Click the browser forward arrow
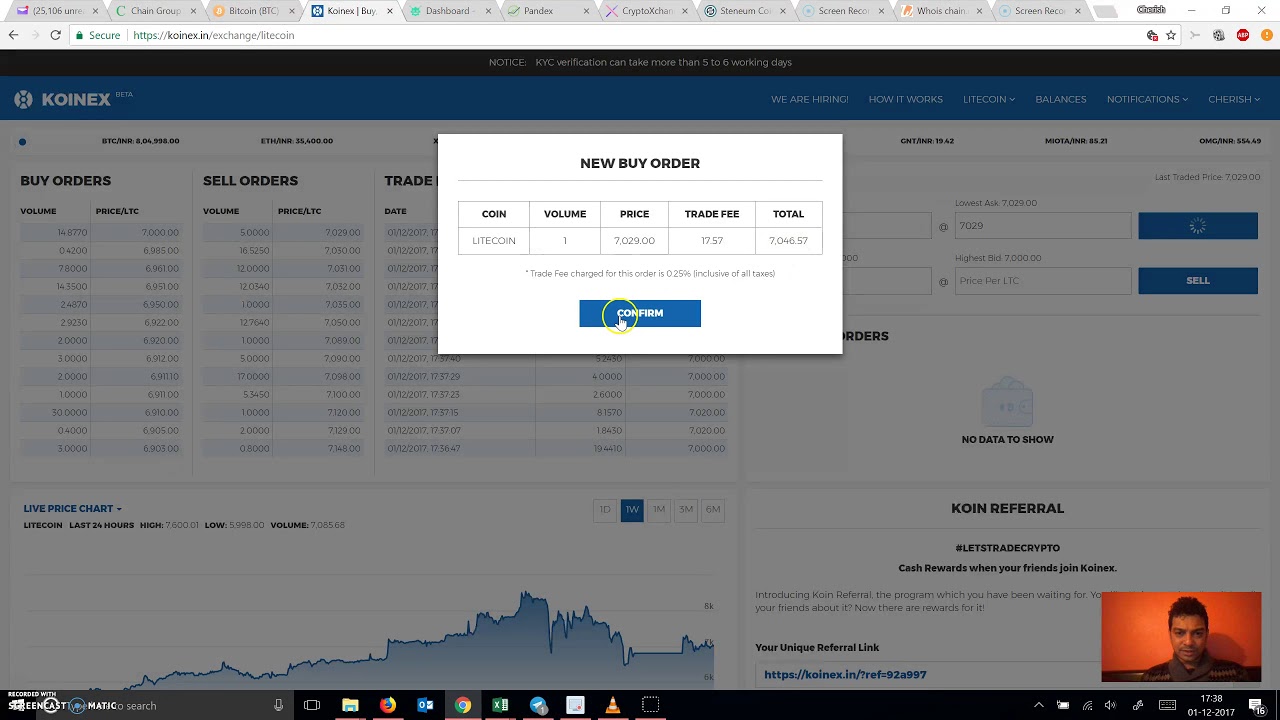 [35, 35]
